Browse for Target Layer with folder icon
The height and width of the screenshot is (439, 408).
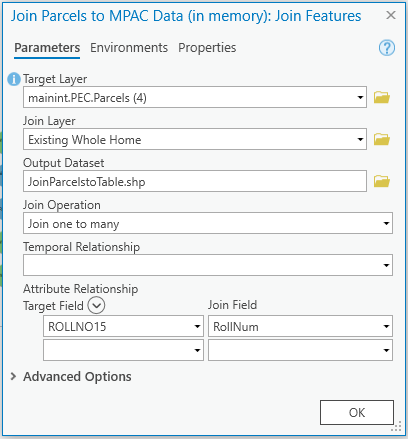(382, 97)
